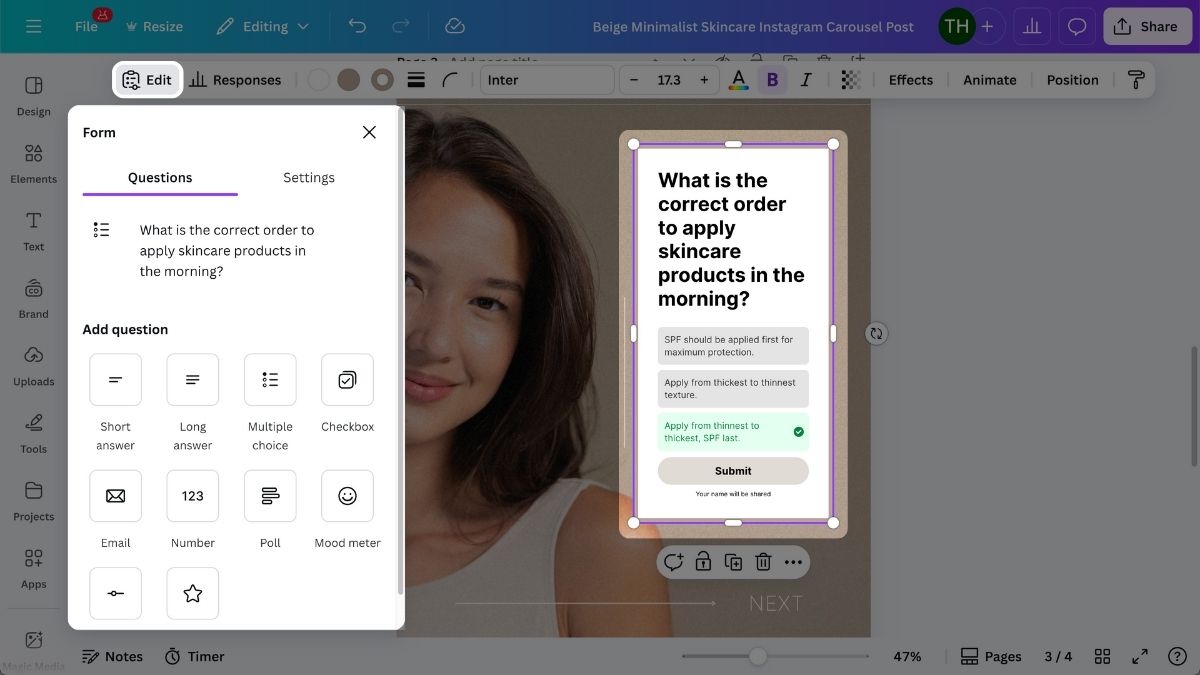The image size is (1200, 675).
Task: Click the form Edit button
Action: click(x=148, y=80)
